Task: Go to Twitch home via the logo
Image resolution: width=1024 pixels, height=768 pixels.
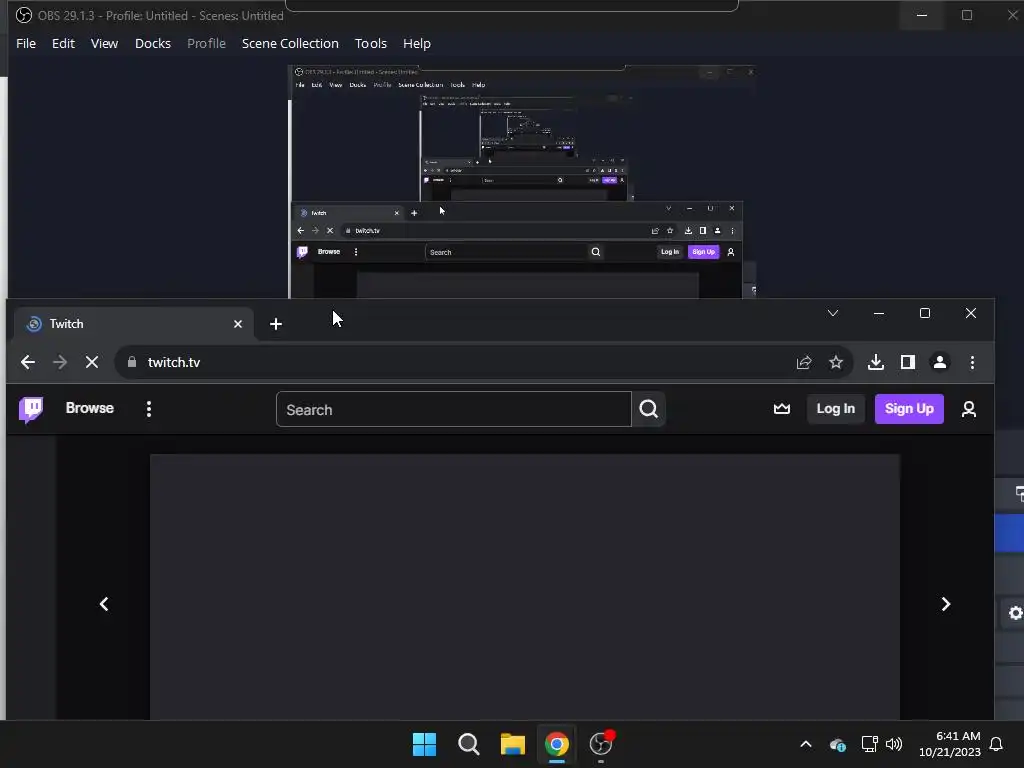Action: (x=31, y=409)
